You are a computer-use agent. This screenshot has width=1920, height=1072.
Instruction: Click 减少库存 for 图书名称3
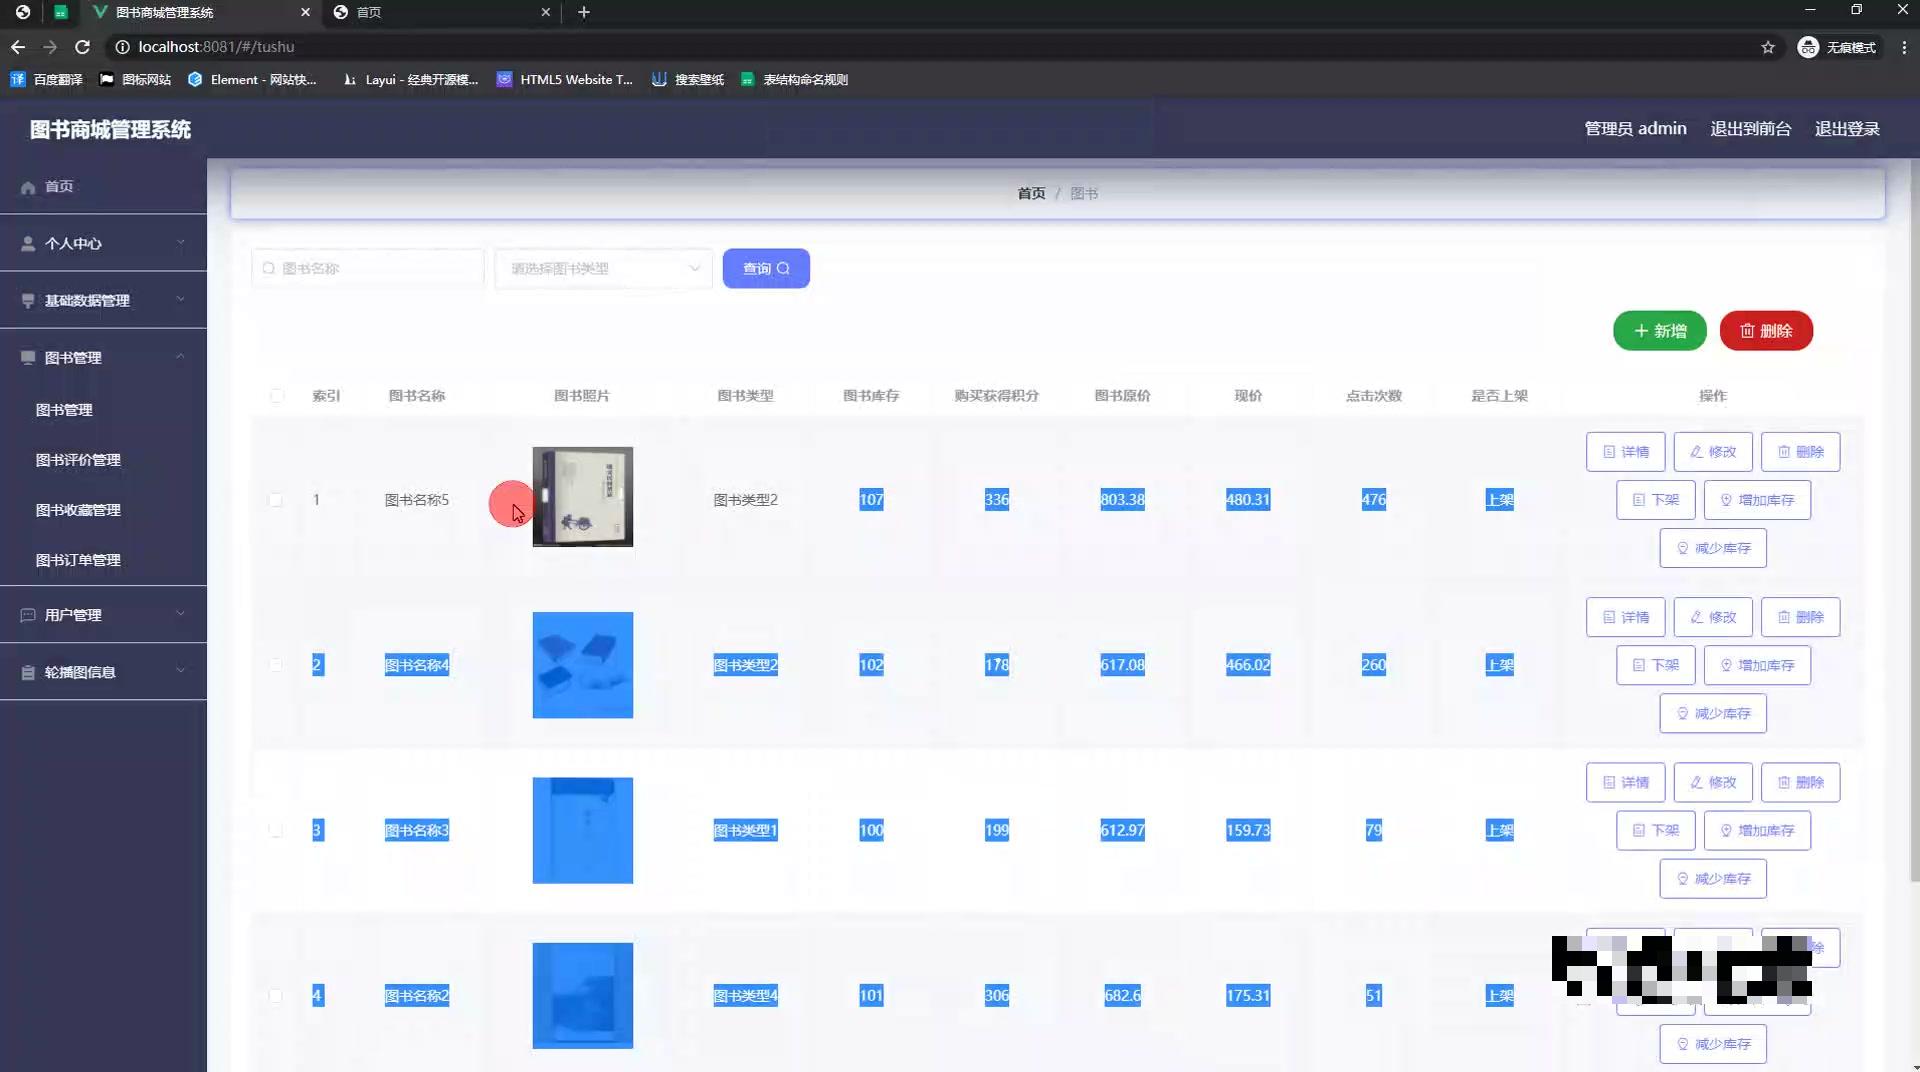[x=1713, y=879]
